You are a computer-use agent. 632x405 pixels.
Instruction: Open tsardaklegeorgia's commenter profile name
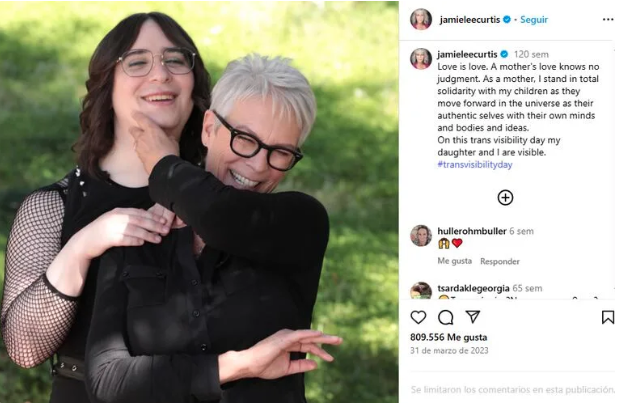coord(474,288)
